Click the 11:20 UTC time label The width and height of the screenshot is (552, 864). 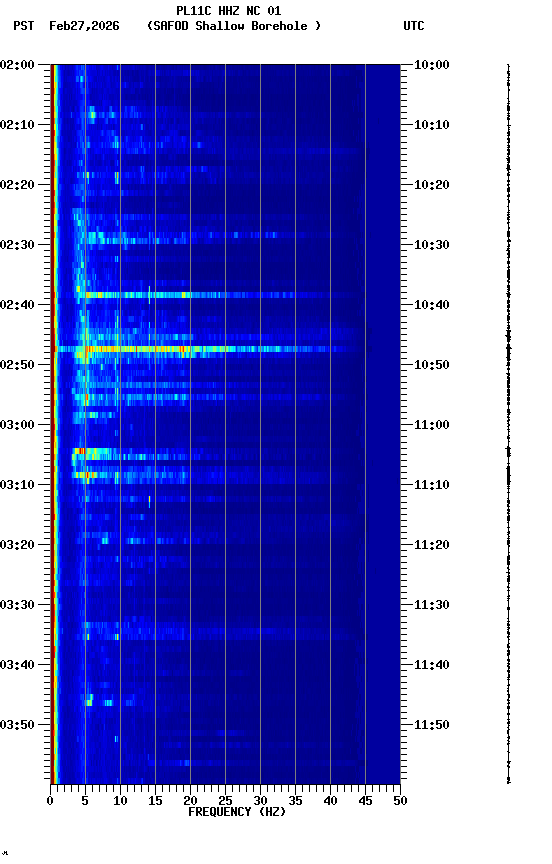432,545
